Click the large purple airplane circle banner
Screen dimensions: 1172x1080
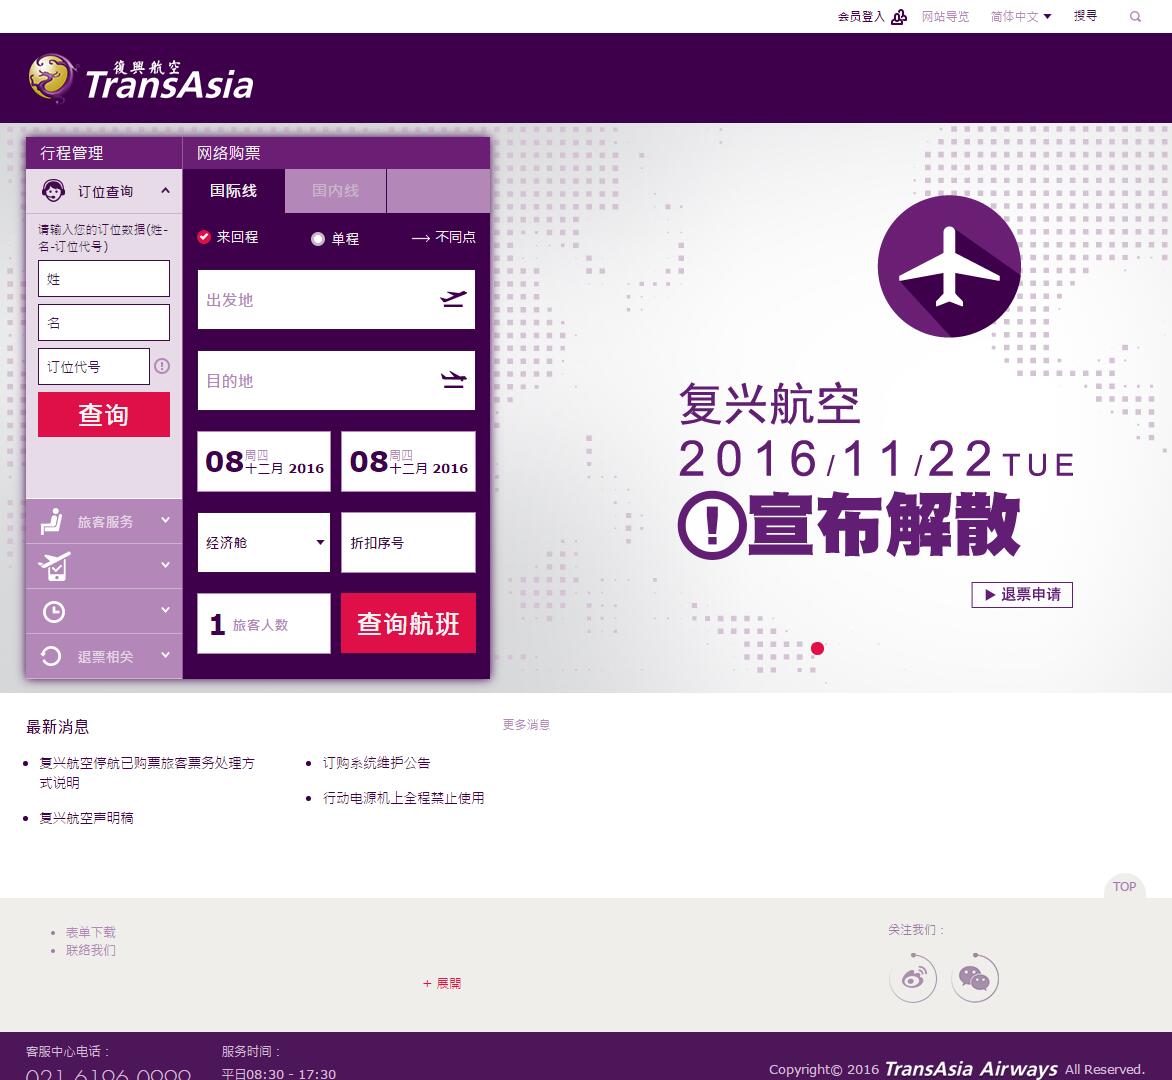point(949,266)
